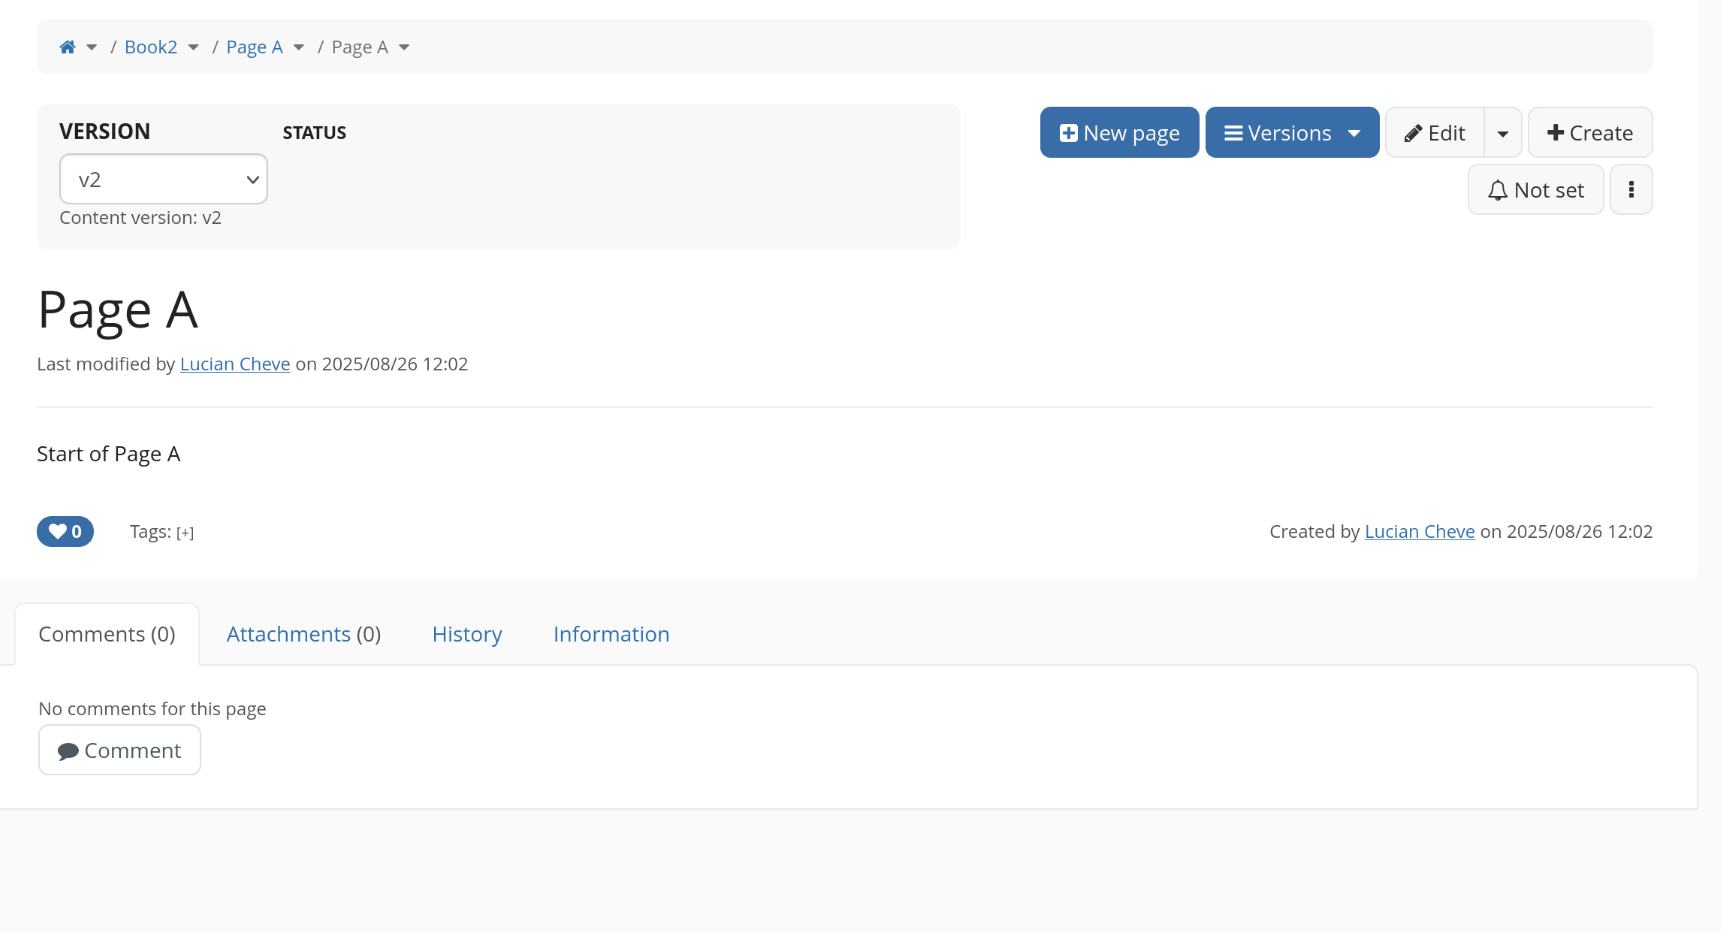The height and width of the screenshot is (932, 1721).
Task: Click the plus Create button
Action: coord(1589,133)
